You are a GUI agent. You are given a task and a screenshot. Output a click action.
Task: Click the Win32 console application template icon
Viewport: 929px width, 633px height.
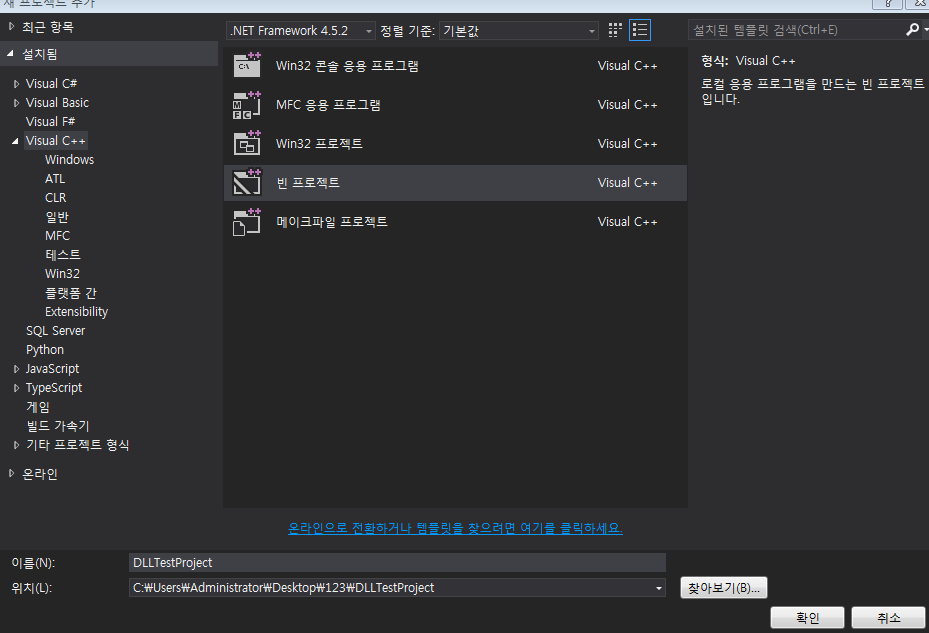click(247, 65)
